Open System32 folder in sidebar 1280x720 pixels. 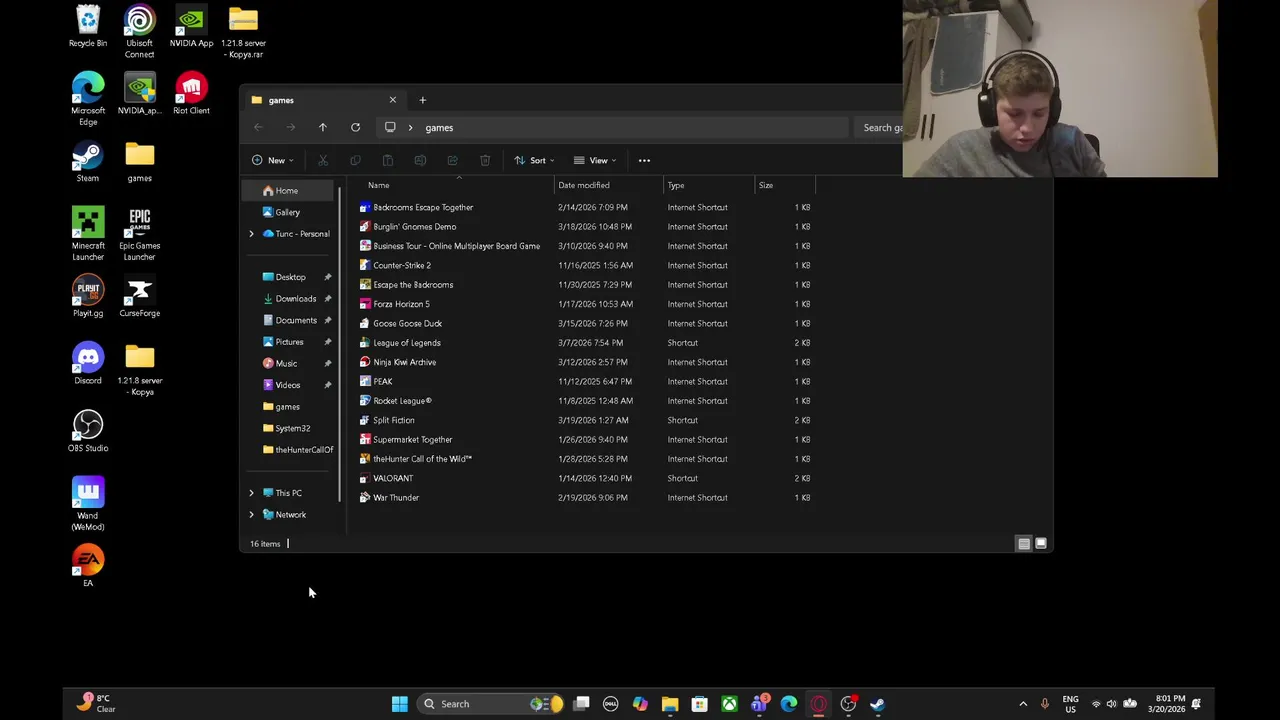292,428
